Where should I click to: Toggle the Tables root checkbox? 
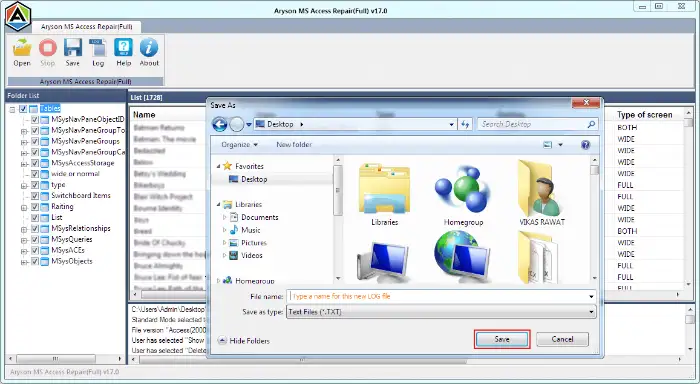[x=23, y=109]
